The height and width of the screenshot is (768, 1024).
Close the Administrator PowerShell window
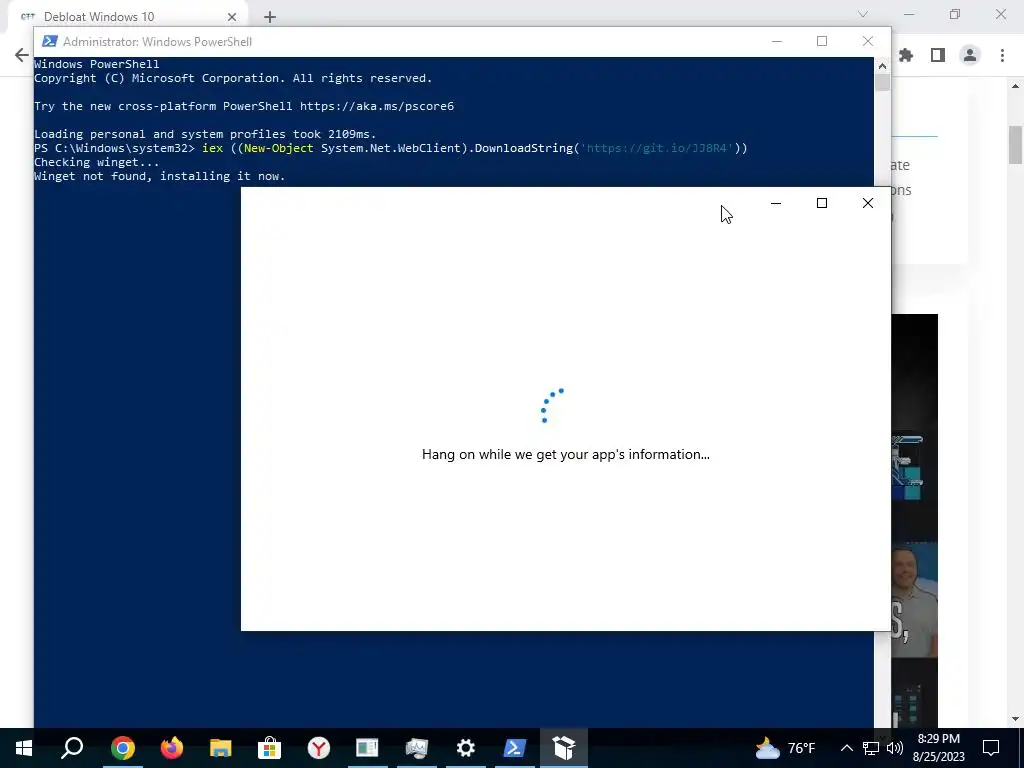pos(868,41)
